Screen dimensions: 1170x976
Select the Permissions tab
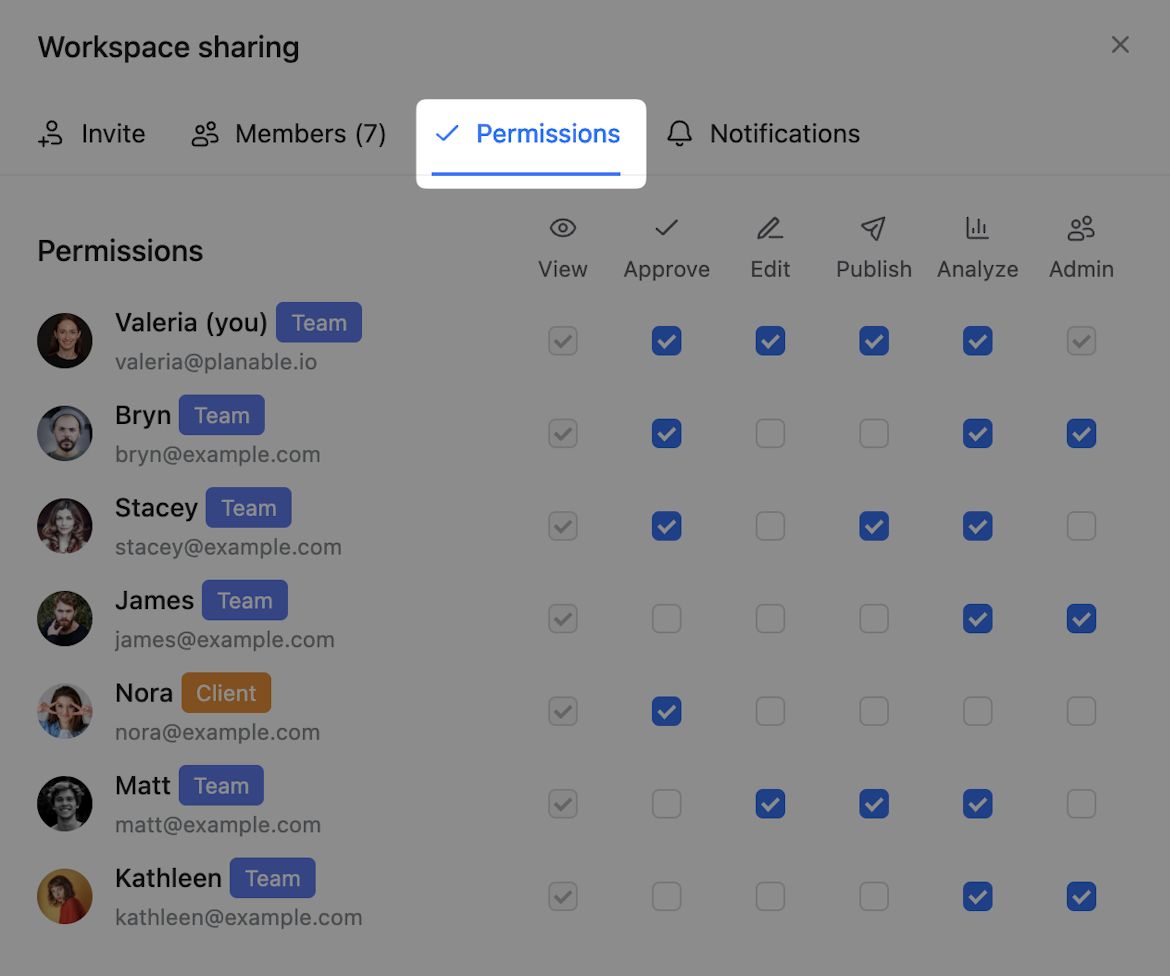547,134
